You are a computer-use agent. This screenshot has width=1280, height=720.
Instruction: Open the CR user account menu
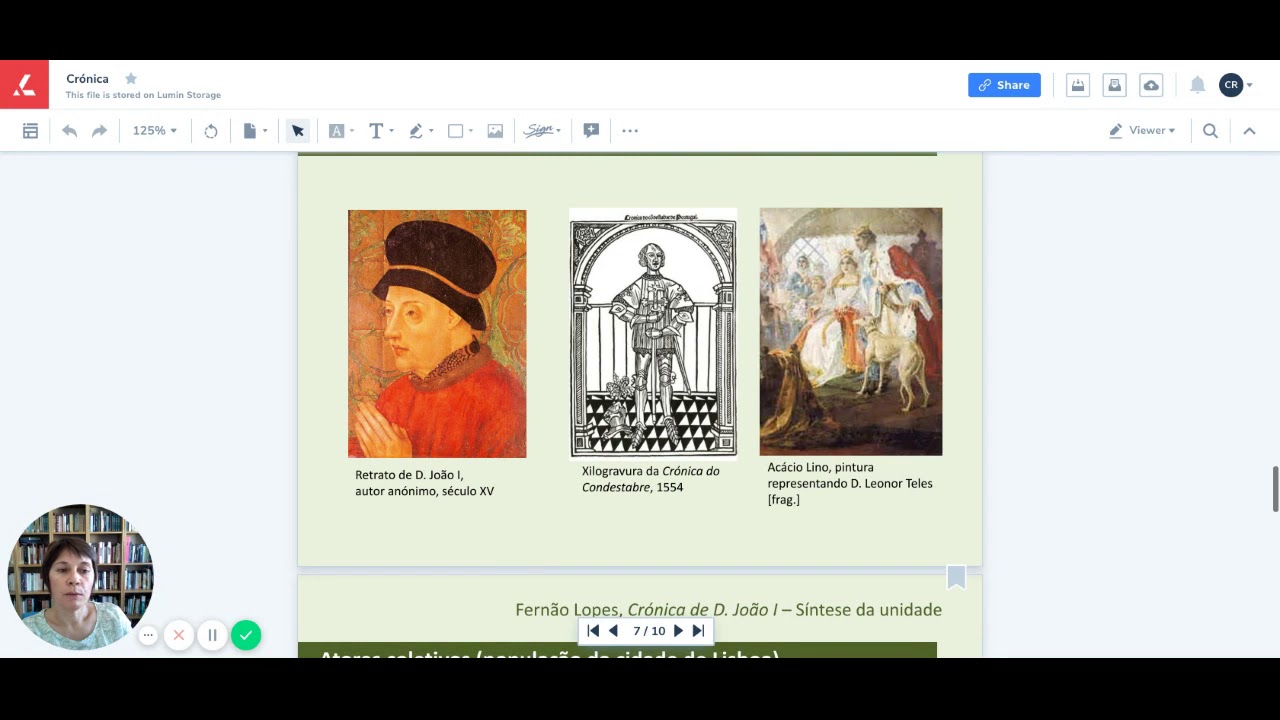(1236, 85)
